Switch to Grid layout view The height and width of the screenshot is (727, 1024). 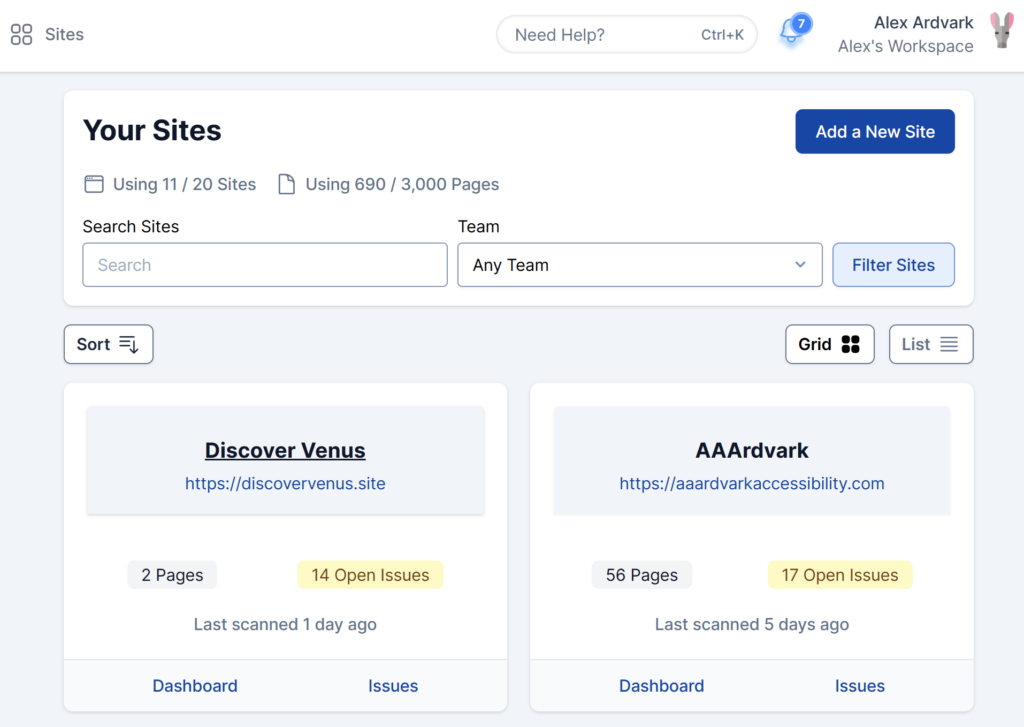pos(829,343)
